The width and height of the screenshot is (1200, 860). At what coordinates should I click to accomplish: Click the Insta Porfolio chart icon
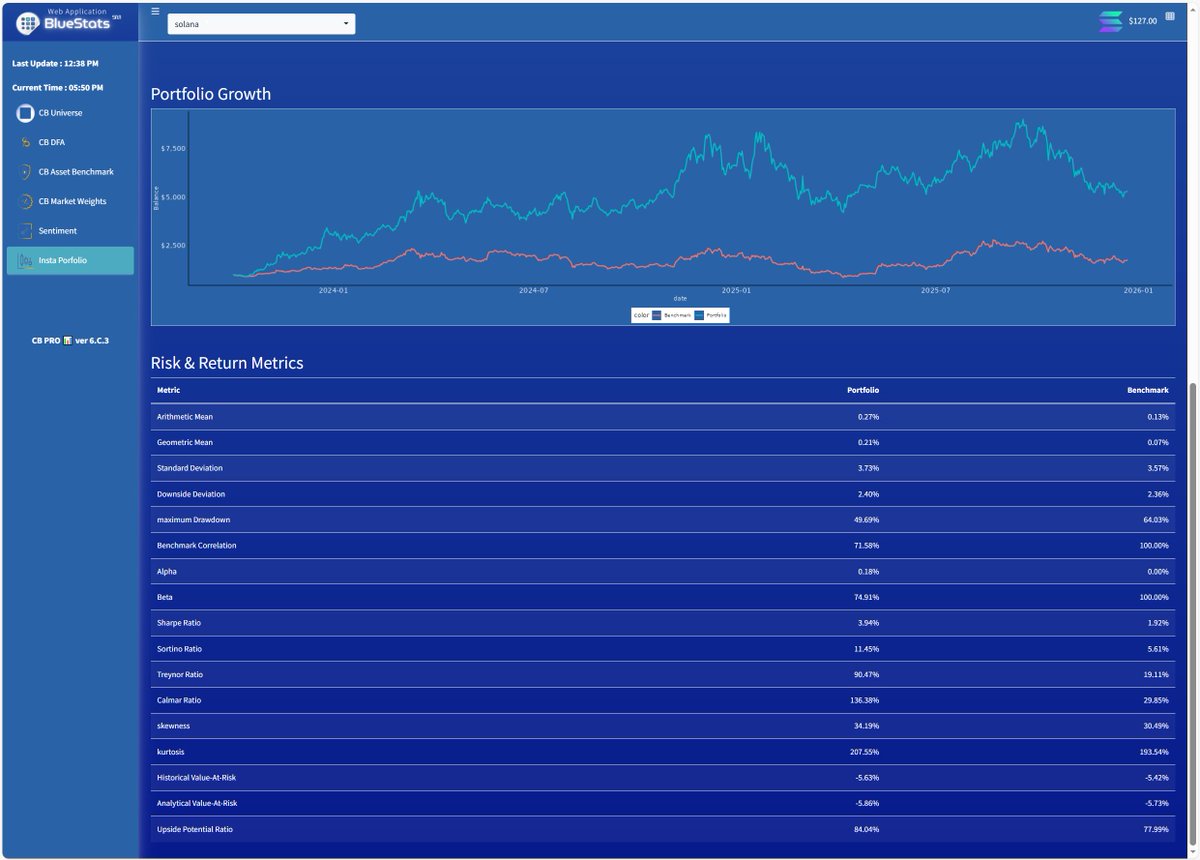tap(26, 260)
